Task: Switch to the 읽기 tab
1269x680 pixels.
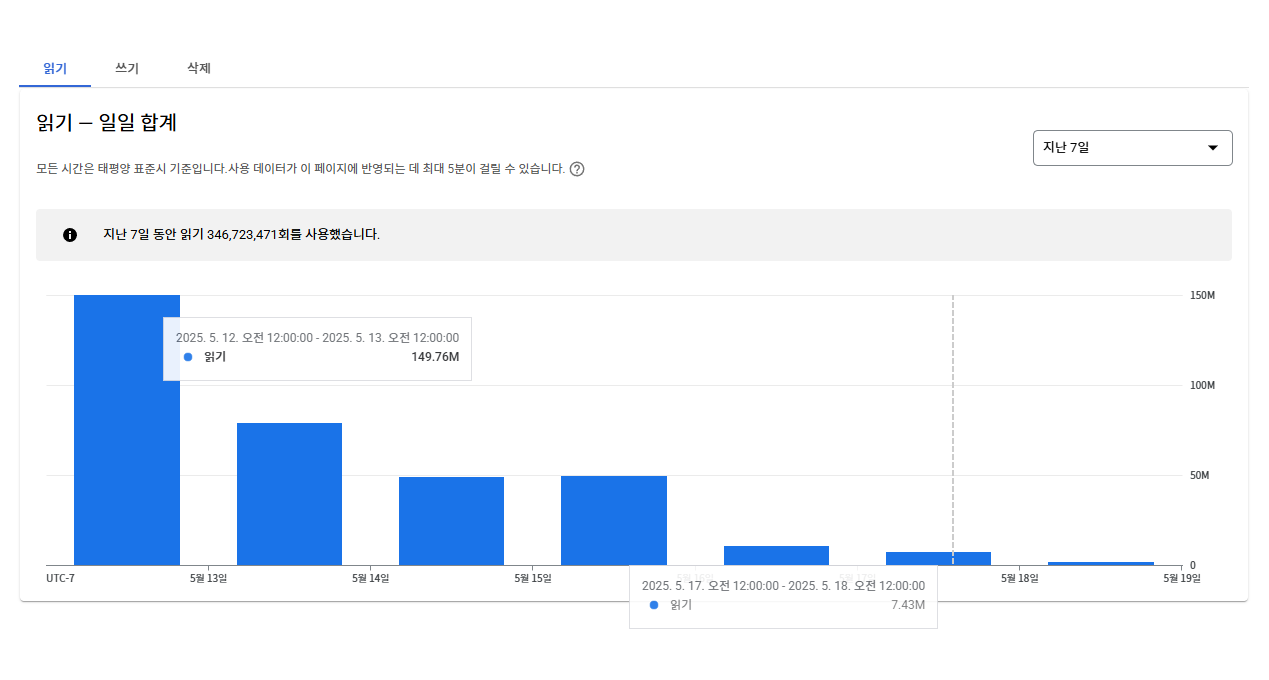Action: pyautogui.click(x=55, y=69)
